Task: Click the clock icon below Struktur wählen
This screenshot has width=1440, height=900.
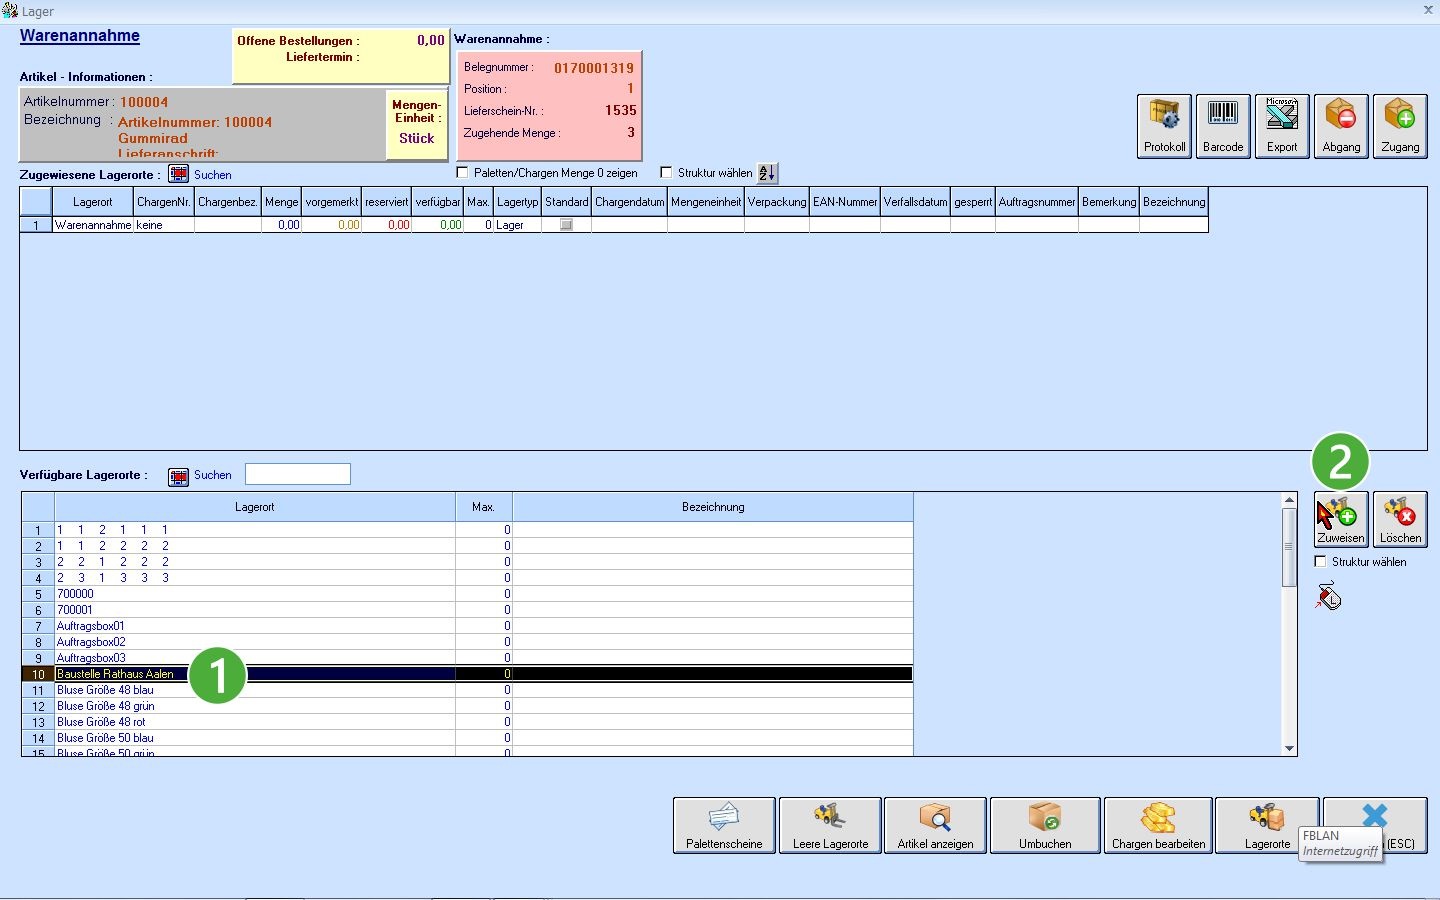Action: tap(1328, 597)
